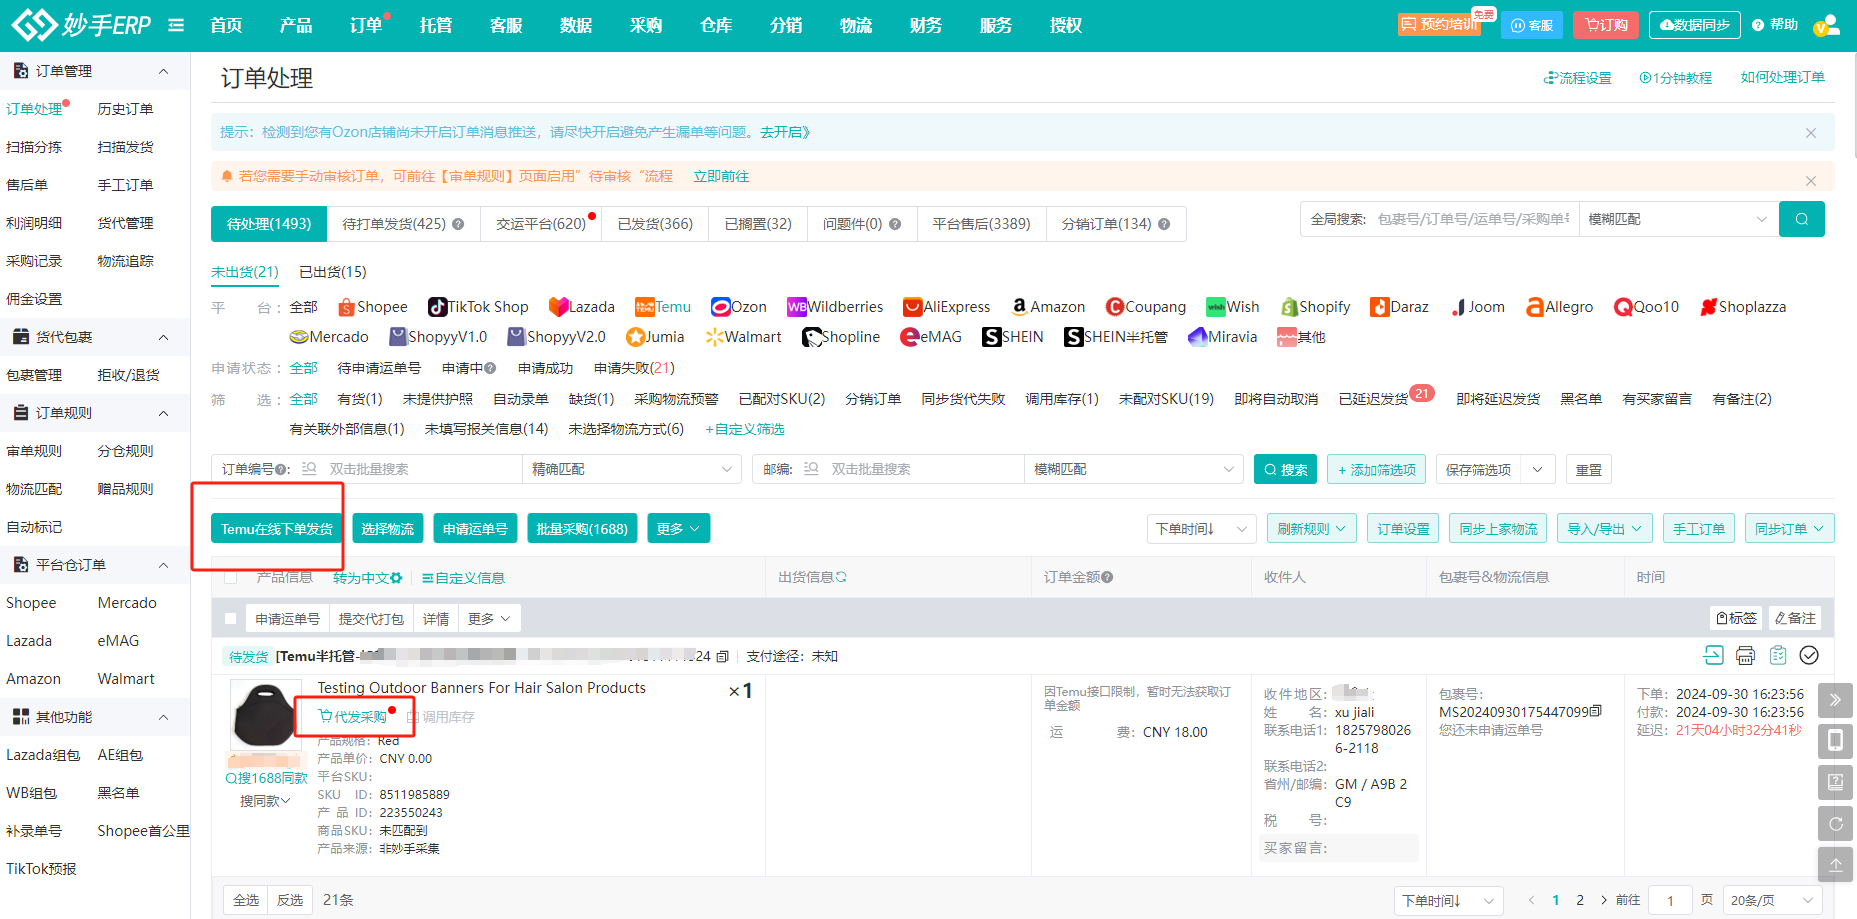Filter orders by Allegro platform

[1559, 307]
